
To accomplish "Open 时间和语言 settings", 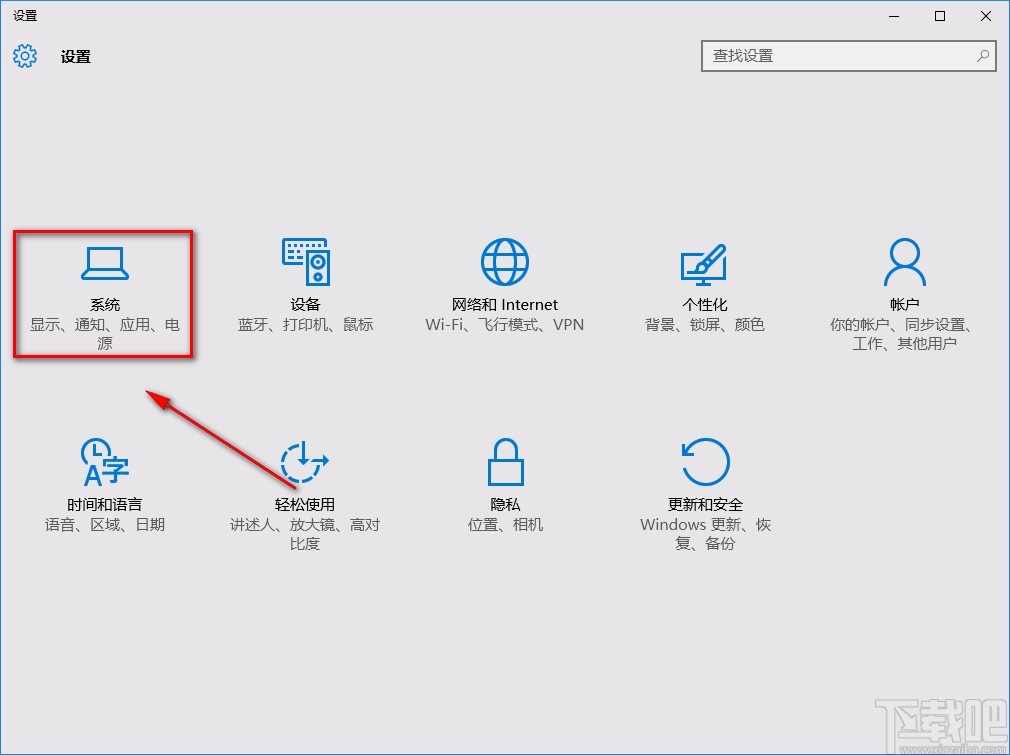I will click(x=104, y=485).
